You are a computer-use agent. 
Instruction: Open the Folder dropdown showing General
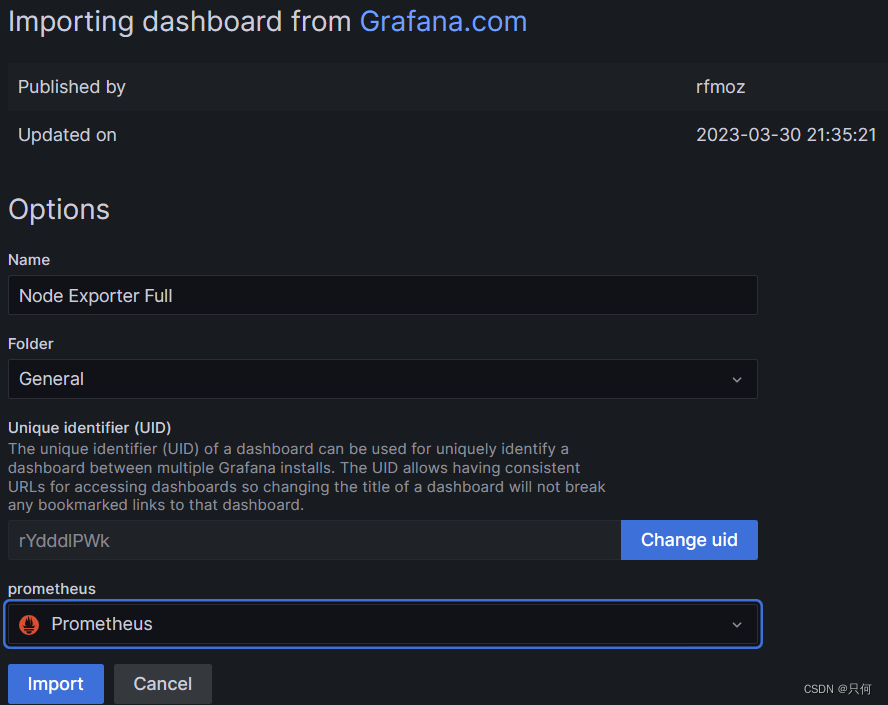[x=383, y=379]
